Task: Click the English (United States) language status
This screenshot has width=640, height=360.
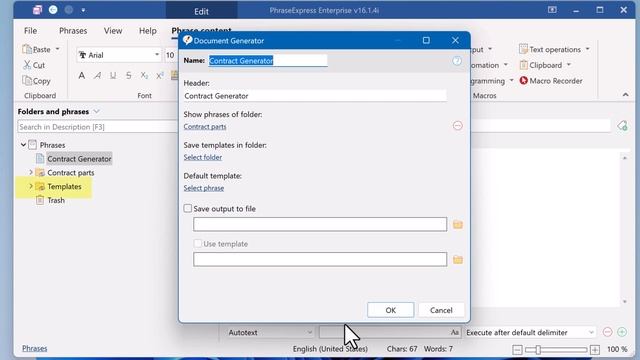Action: [330, 349]
